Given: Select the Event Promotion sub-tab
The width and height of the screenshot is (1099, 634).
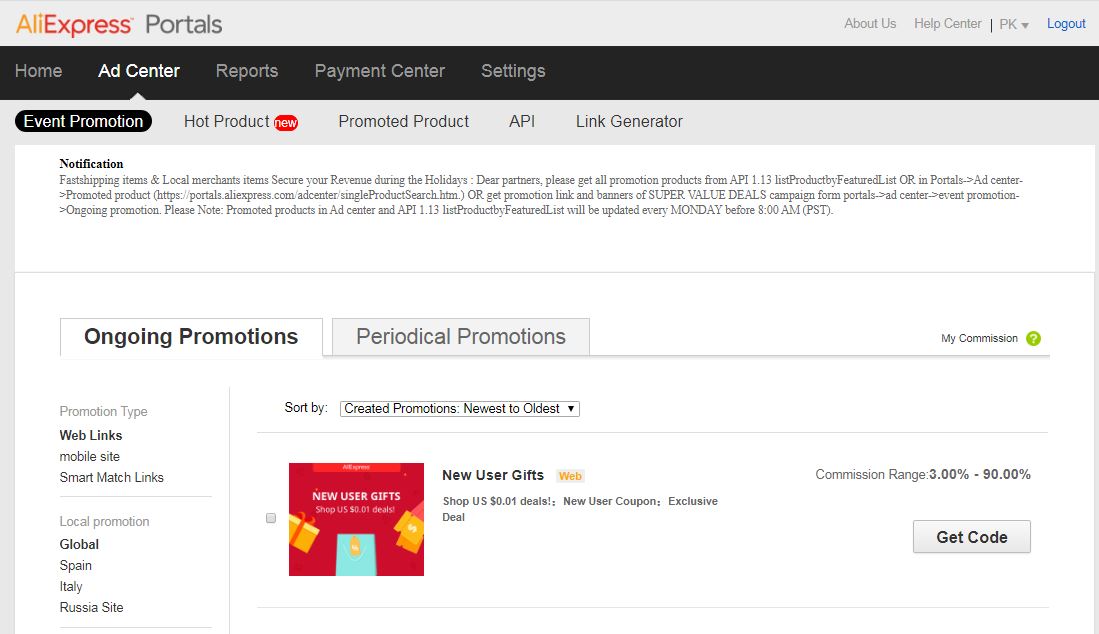Looking at the screenshot, I should 83,121.
